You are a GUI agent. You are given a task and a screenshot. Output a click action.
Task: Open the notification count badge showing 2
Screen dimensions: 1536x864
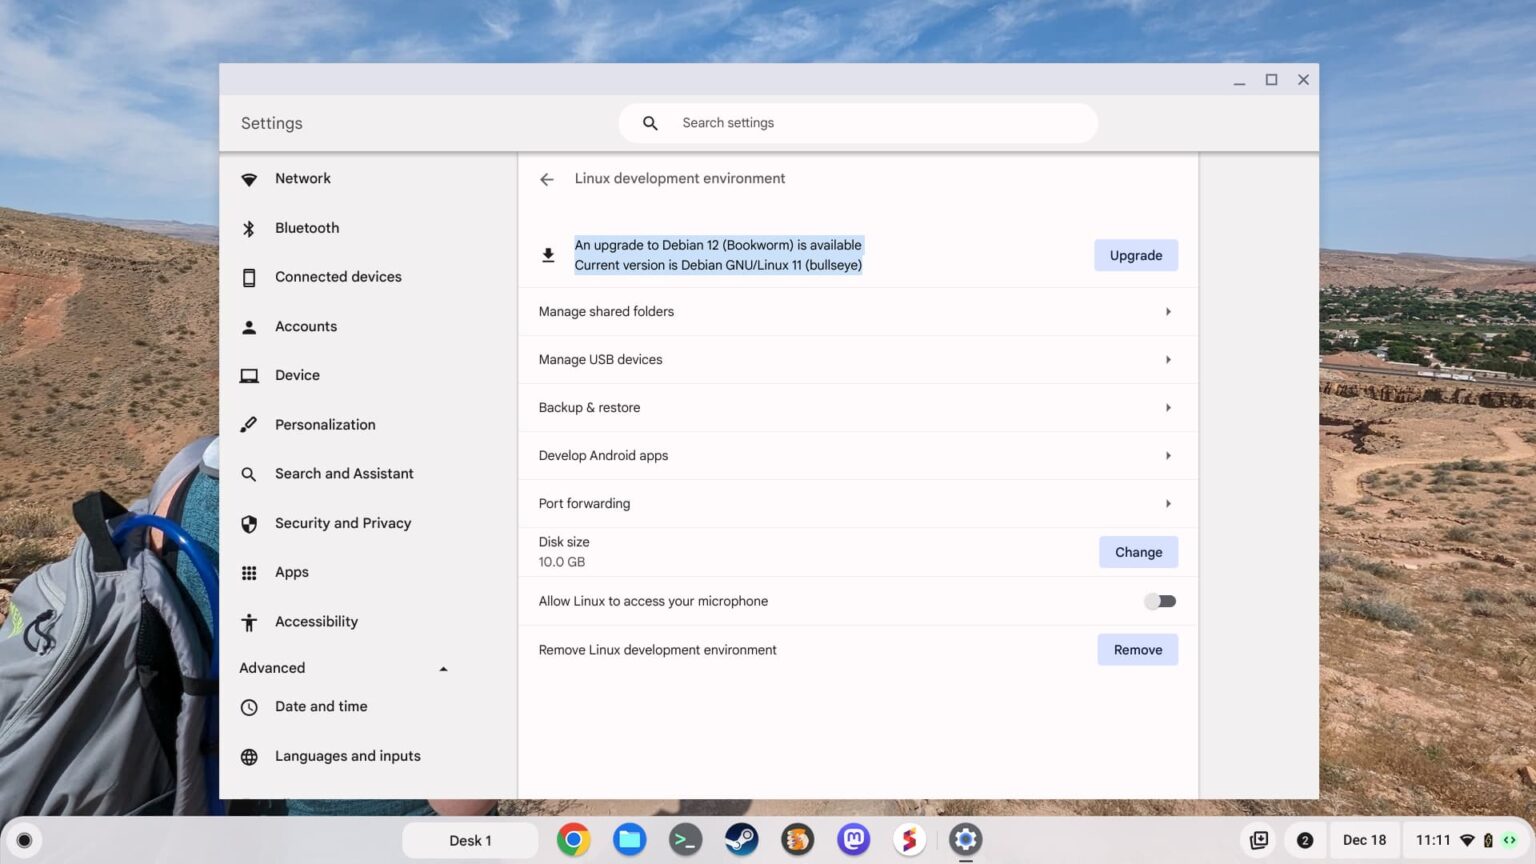1304,840
